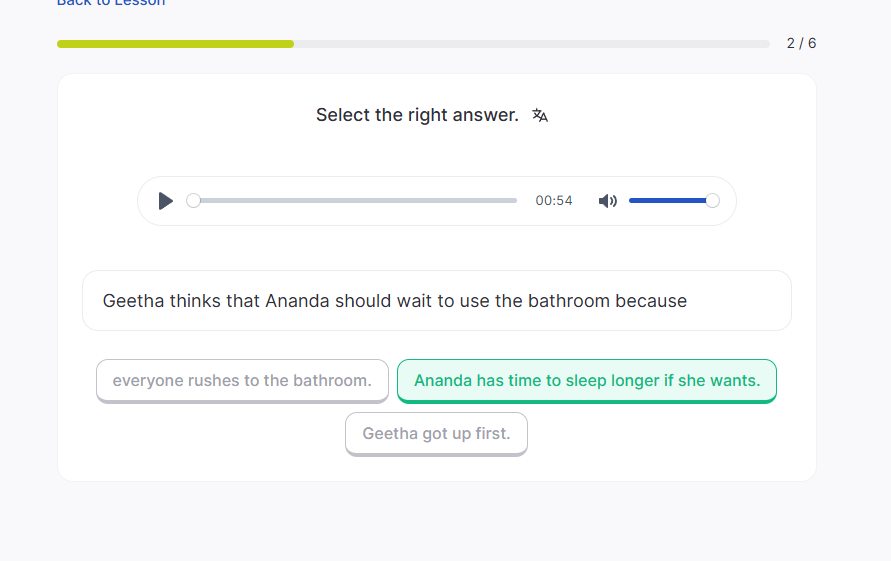This screenshot has height=561, width=891.
Task: Click the audio seek handle at start
Action: [x=194, y=201]
